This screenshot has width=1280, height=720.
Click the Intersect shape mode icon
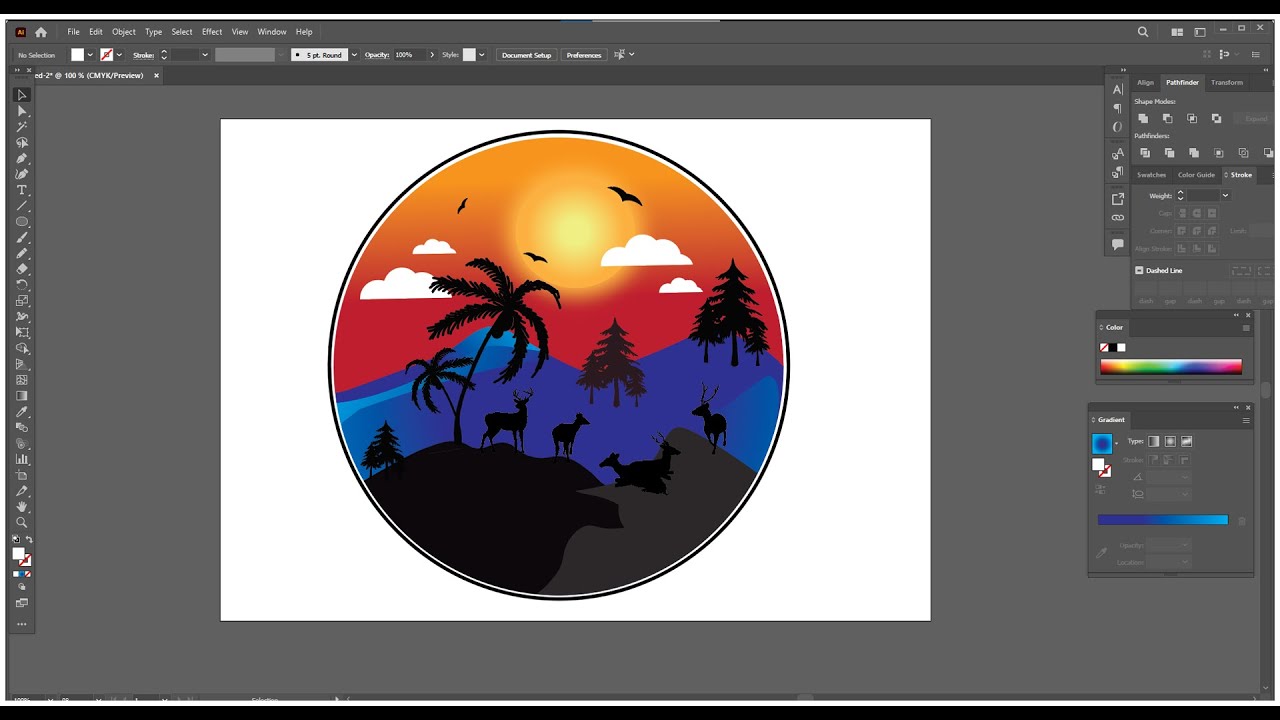(x=1192, y=118)
